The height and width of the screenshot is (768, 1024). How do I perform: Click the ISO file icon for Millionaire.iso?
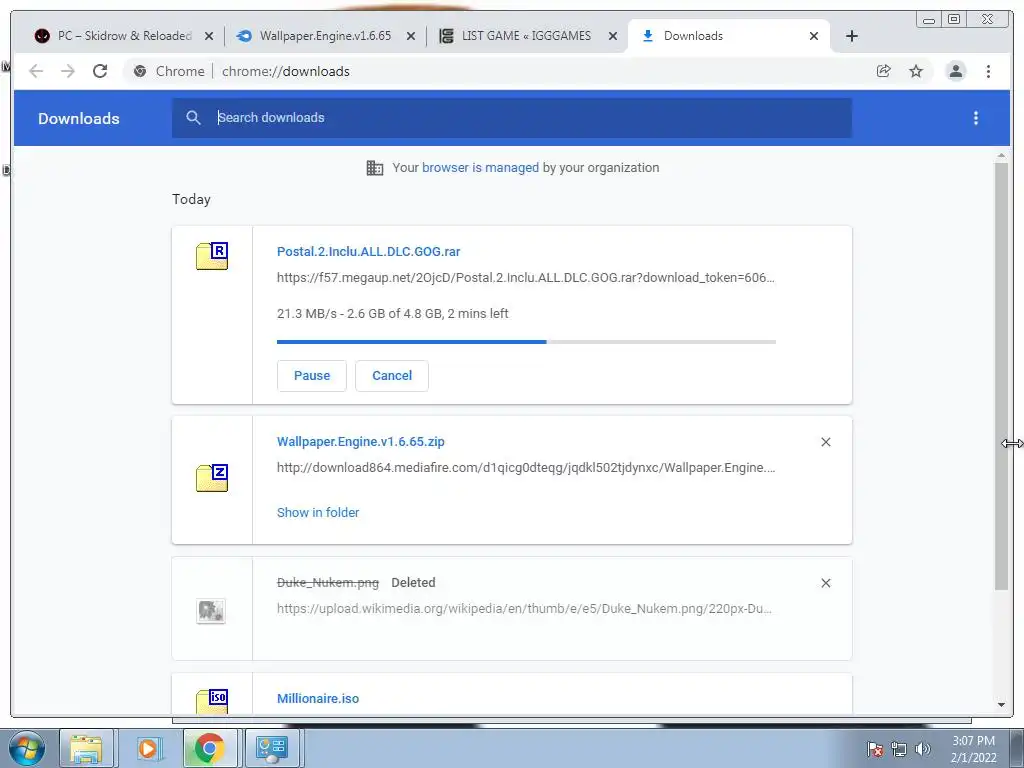[x=212, y=701]
